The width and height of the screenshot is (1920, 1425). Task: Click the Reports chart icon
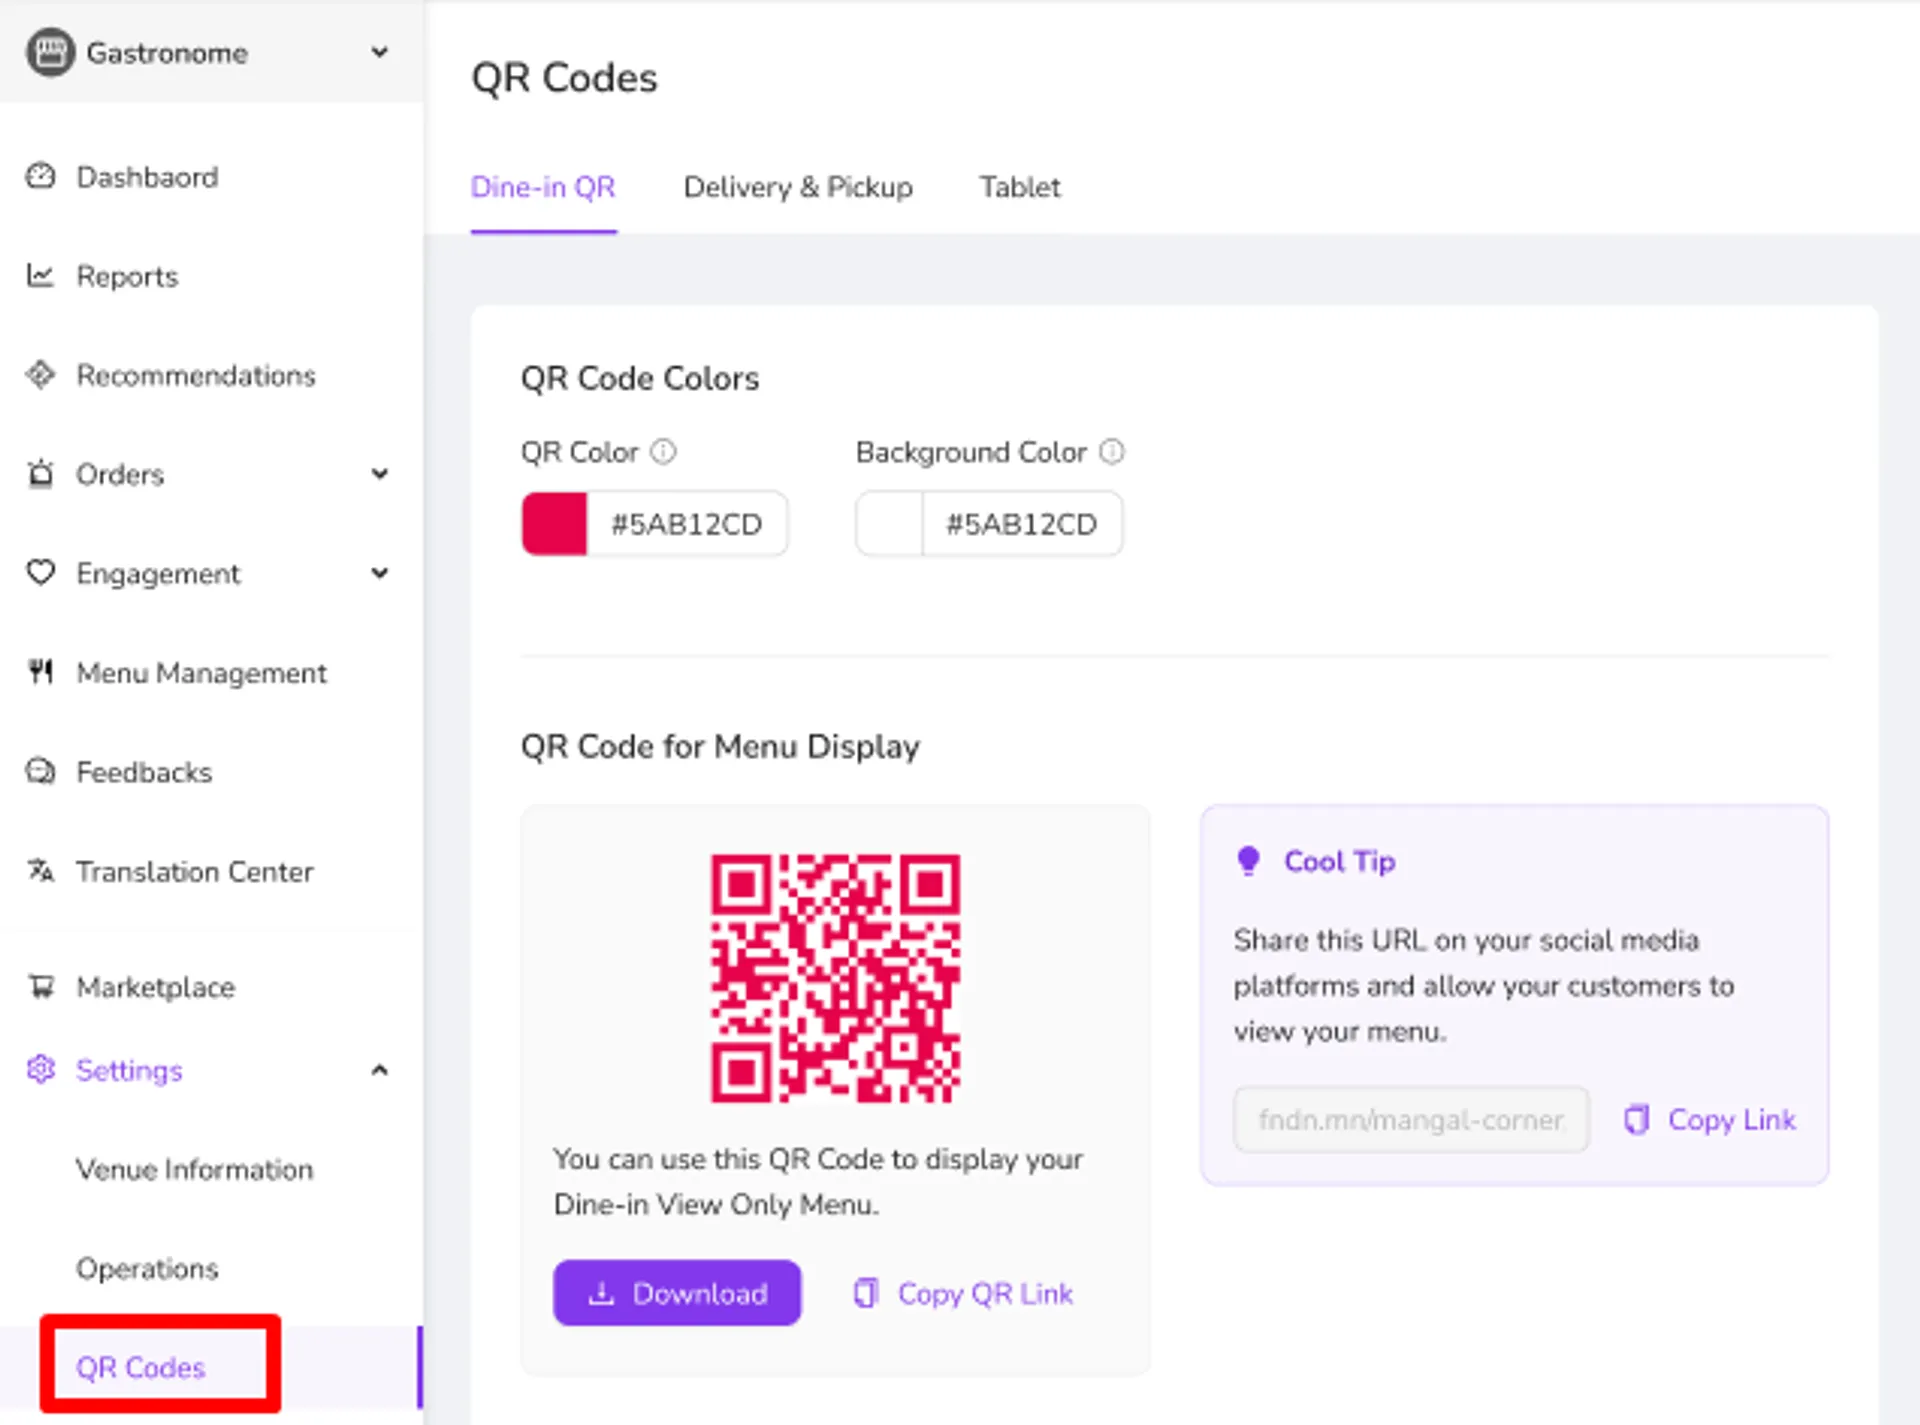pyautogui.click(x=40, y=275)
